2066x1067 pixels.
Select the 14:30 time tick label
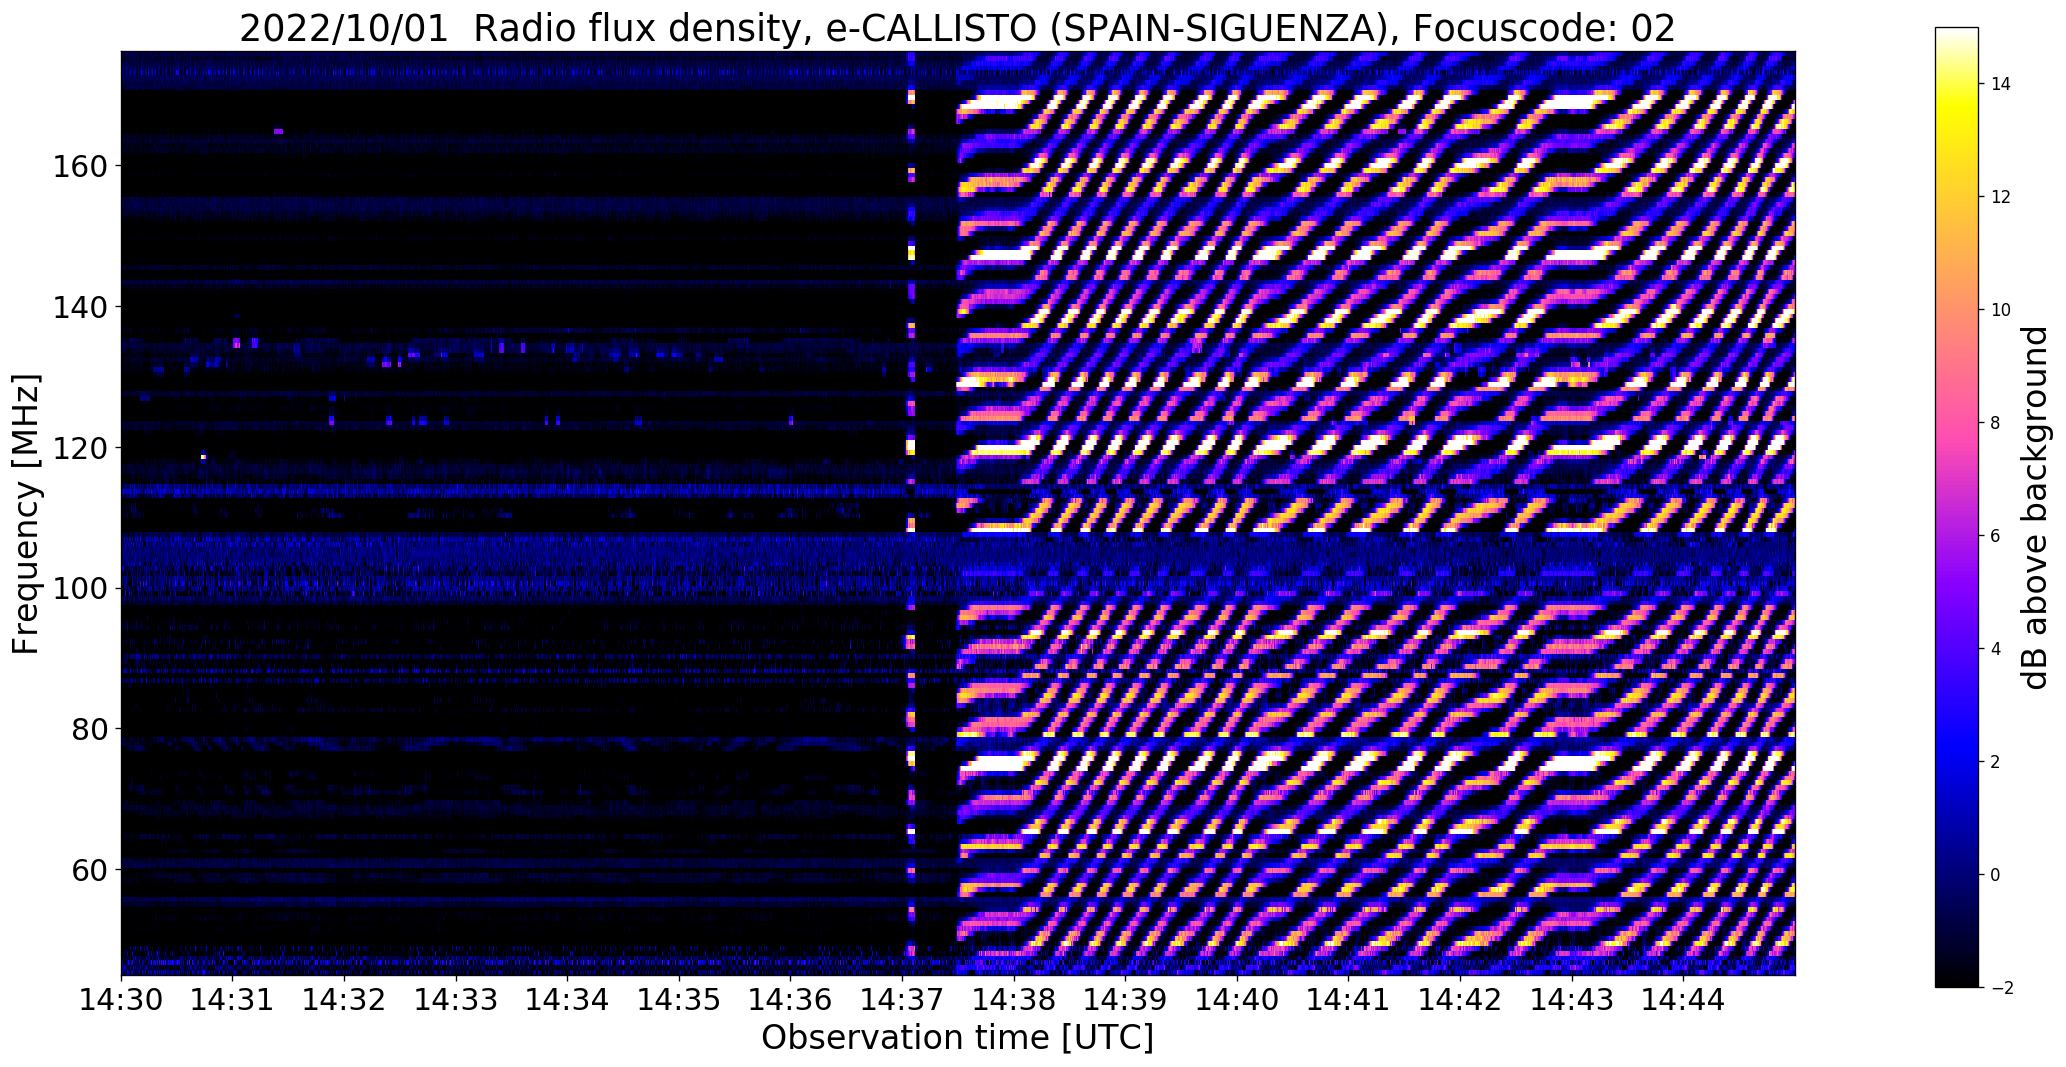[121, 999]
